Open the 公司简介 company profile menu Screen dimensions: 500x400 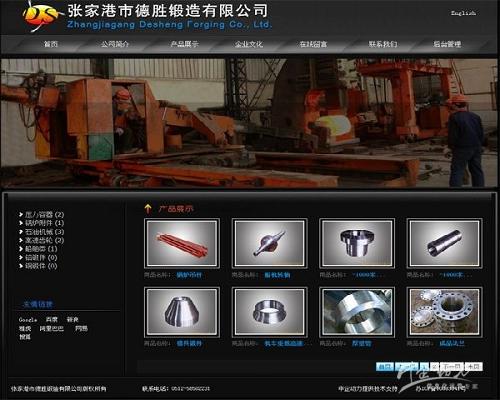click(115, 44)
